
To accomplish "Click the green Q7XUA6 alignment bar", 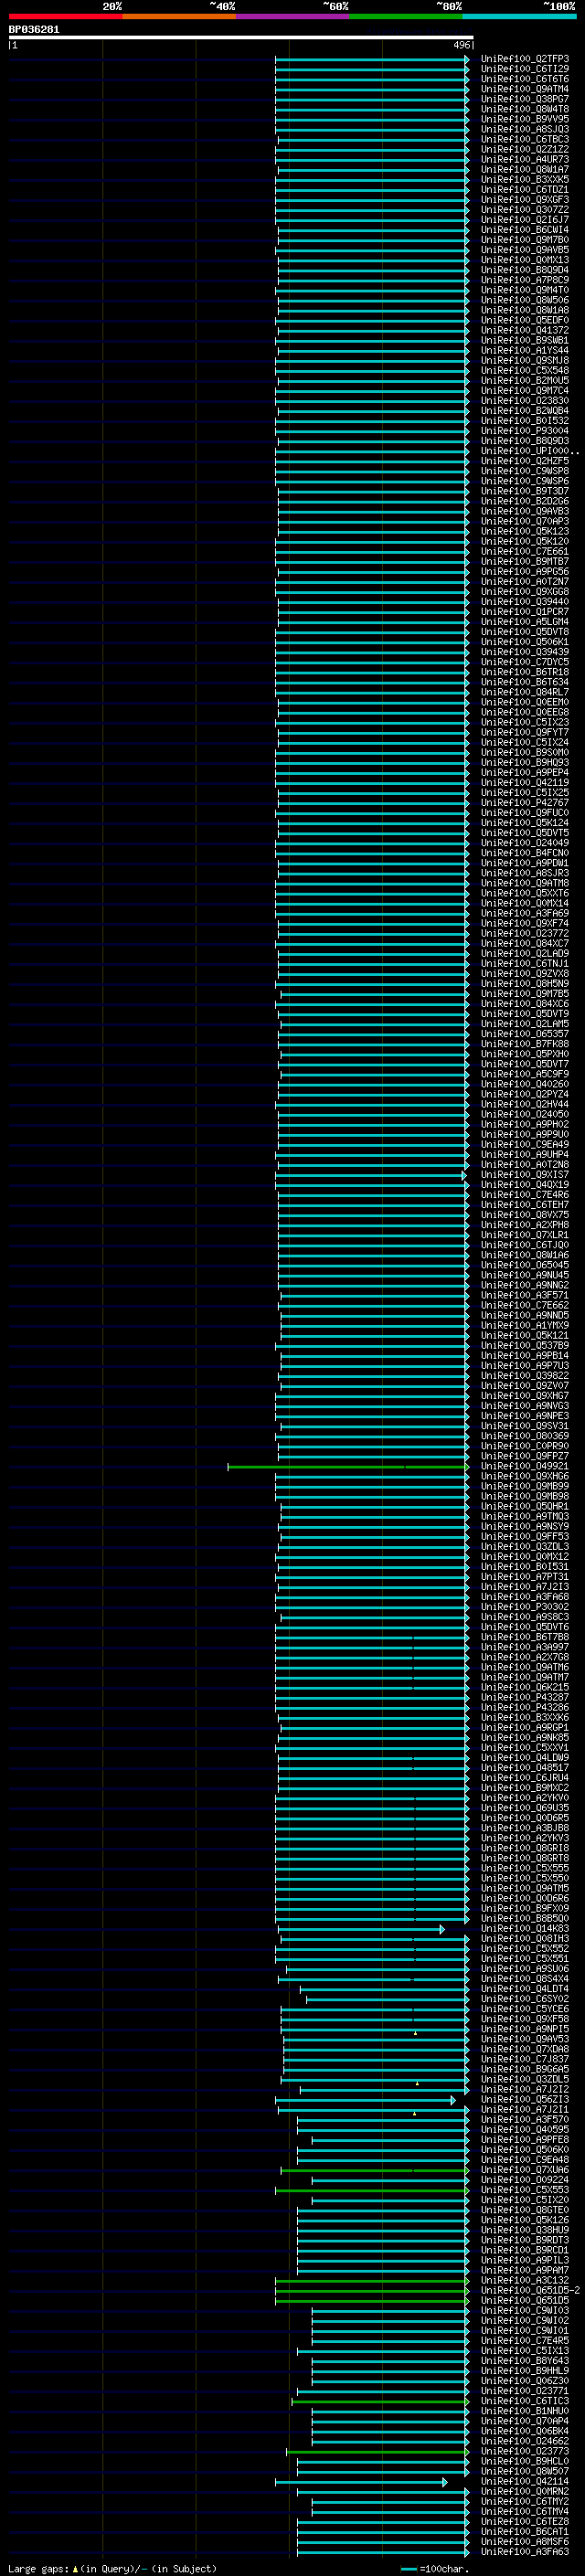I will 374,2170.
